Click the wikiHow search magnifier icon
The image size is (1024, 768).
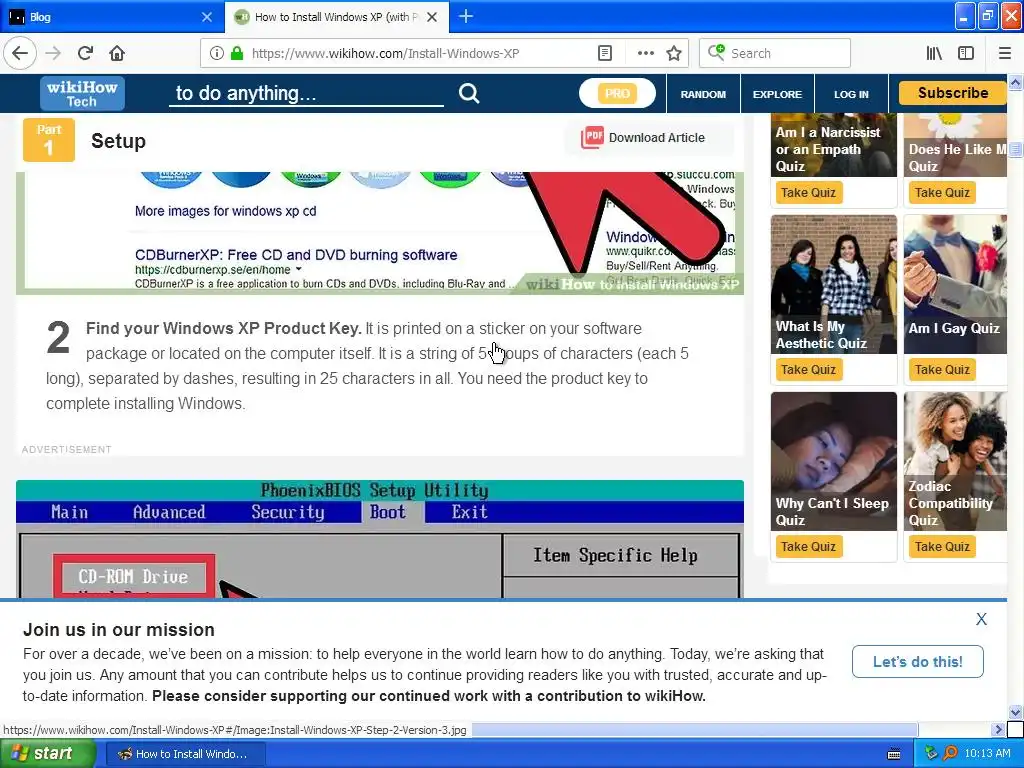(469, 93)
